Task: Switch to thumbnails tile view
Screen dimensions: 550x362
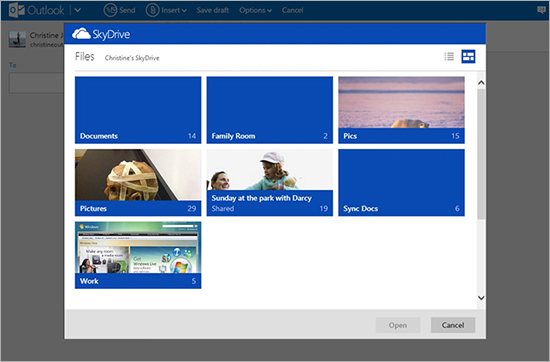Action: 468,56
